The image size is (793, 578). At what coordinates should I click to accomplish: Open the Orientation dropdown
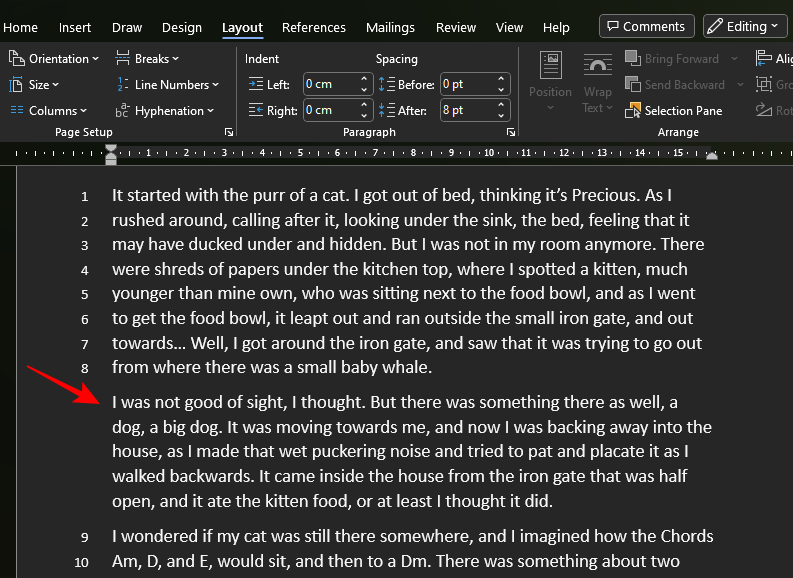click(x=53, y=59)
